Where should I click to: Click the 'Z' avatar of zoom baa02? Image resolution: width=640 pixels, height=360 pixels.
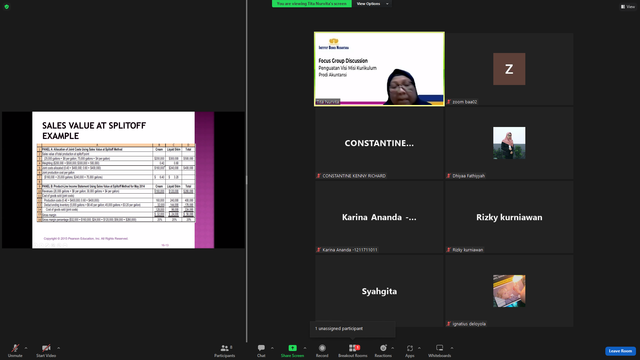[x=509, y=69]
